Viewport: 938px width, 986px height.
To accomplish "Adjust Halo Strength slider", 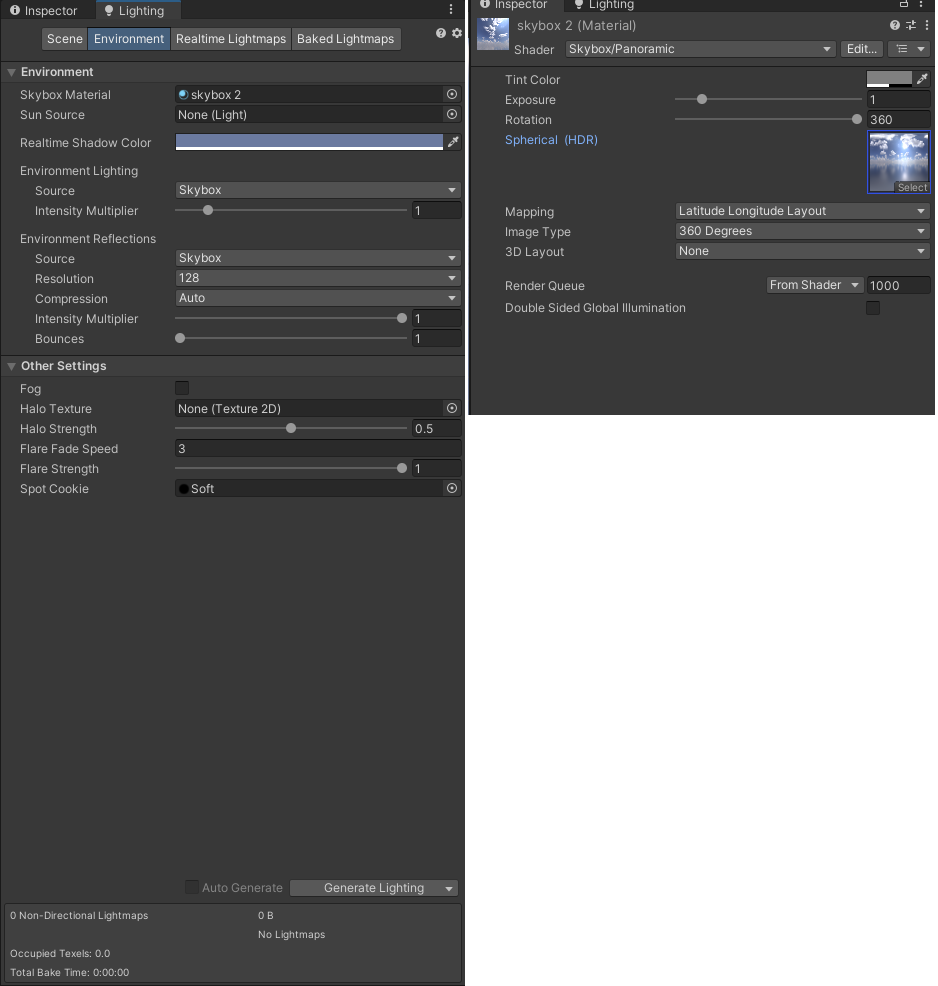I will [x=291, y=428].
